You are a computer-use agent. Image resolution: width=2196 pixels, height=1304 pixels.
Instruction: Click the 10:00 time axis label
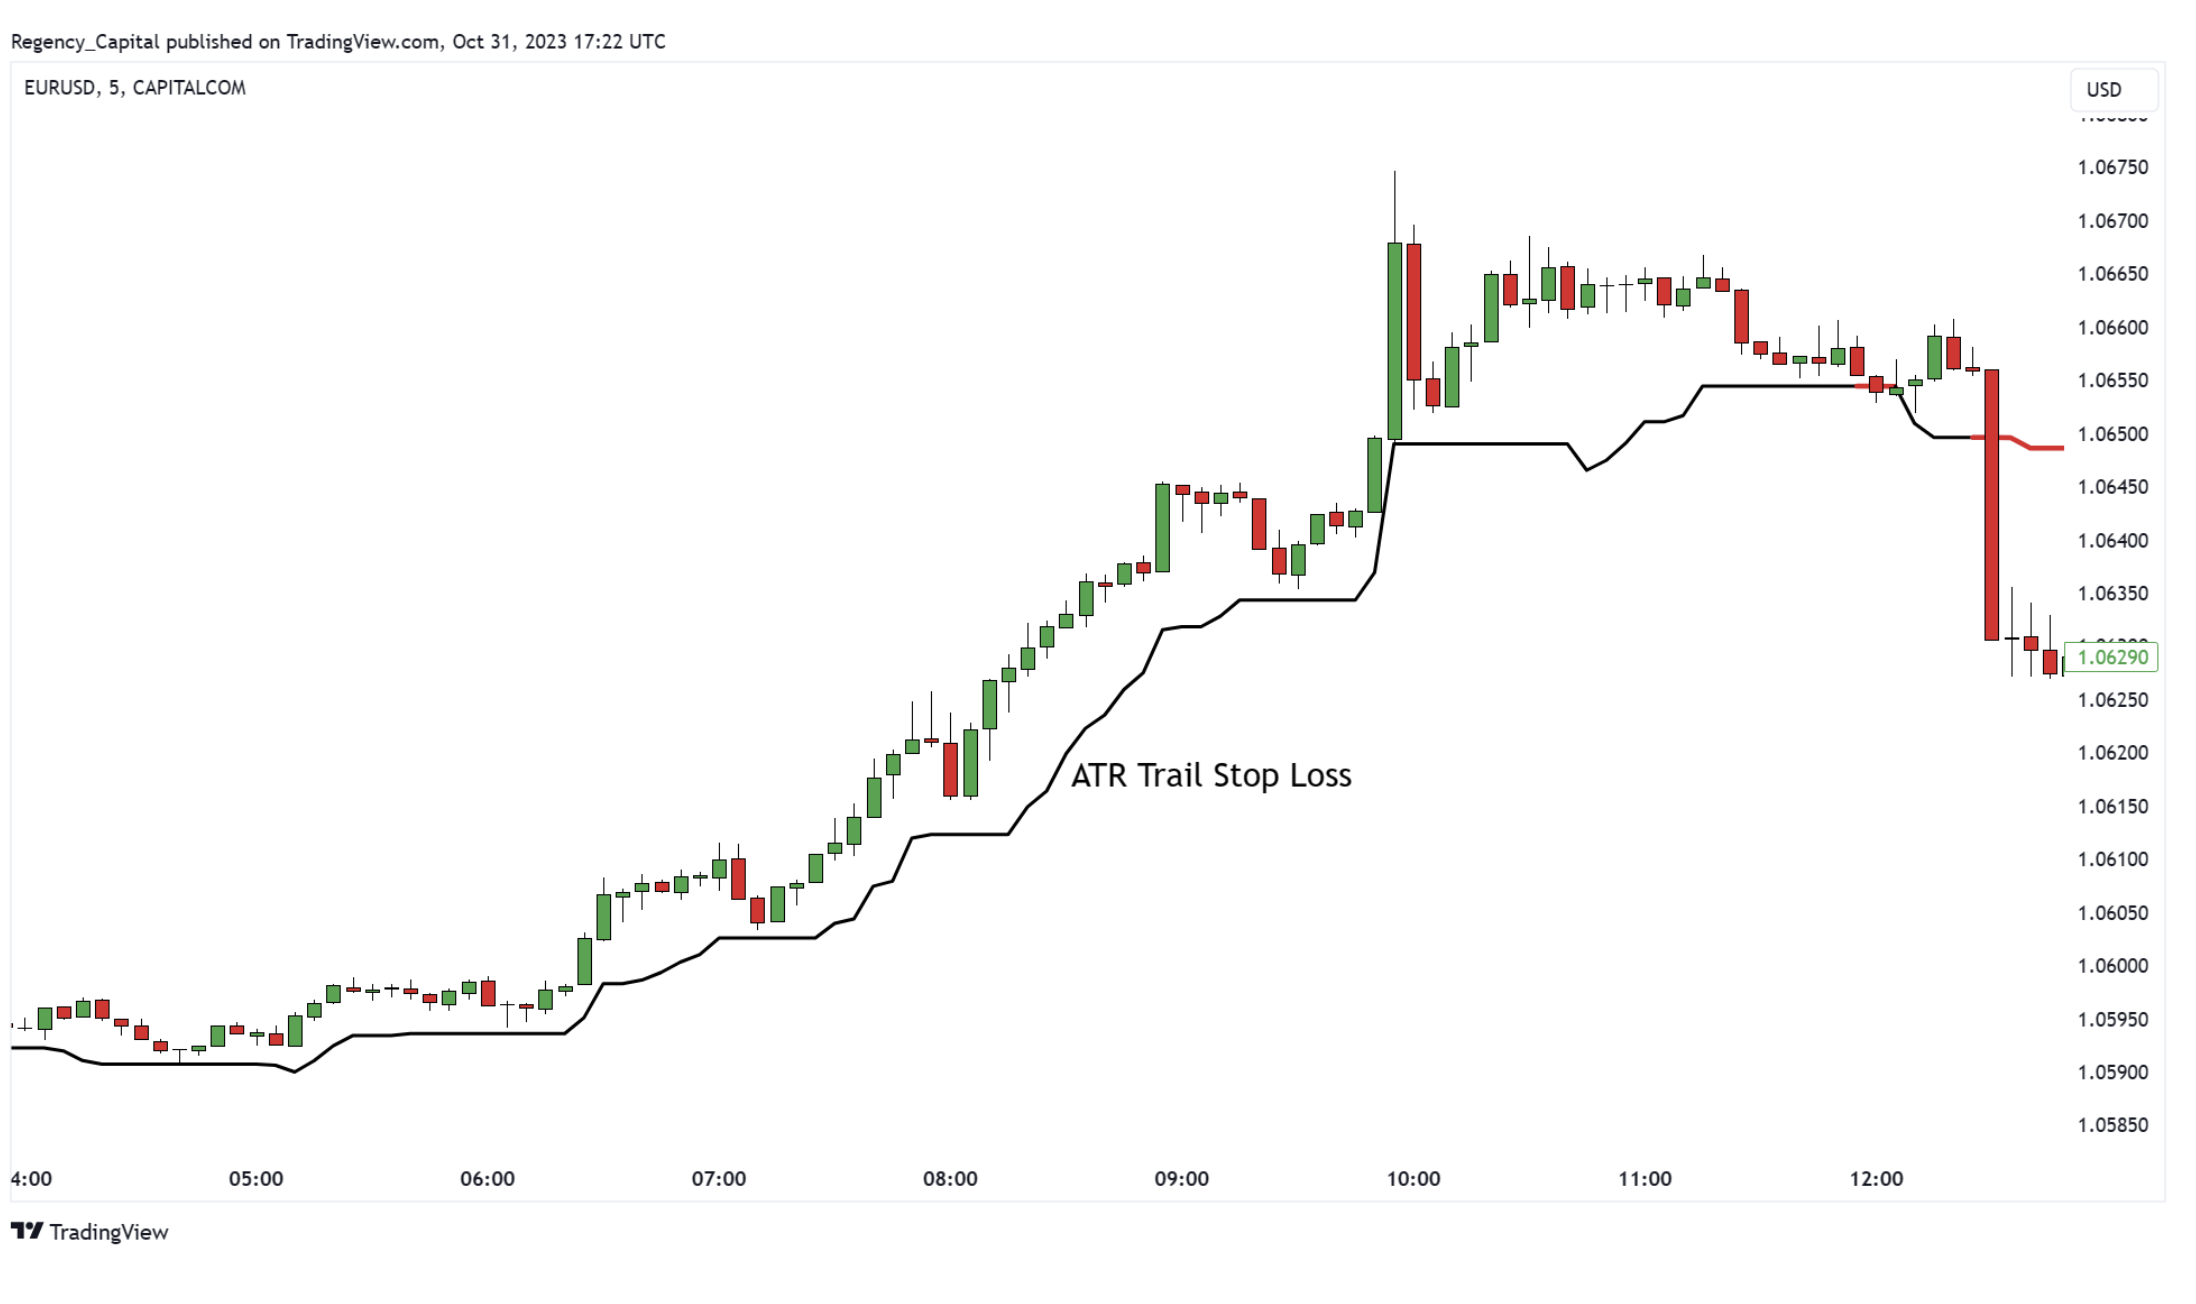point(1413,1178)
